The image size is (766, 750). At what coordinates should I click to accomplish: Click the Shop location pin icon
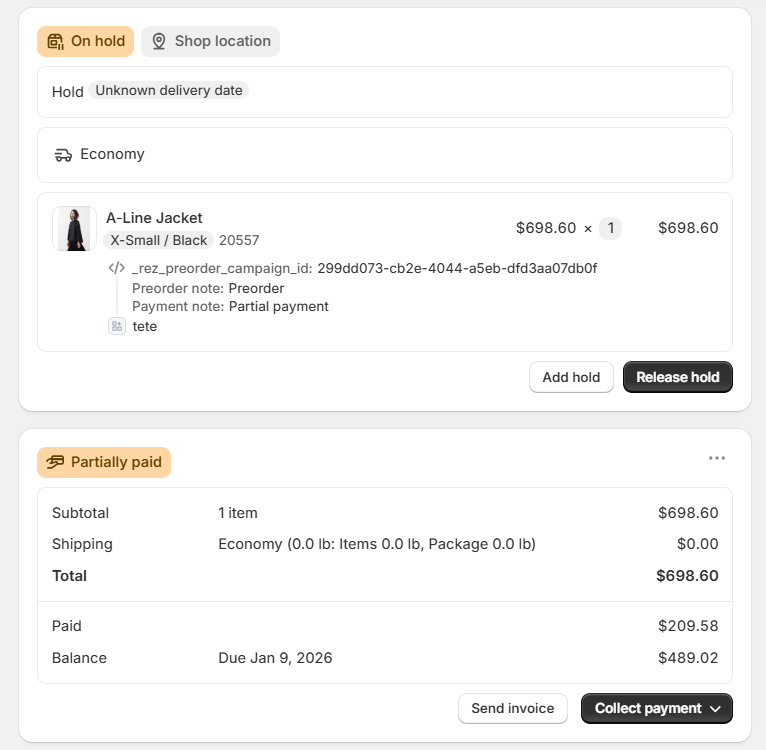[x=159, y=41]
